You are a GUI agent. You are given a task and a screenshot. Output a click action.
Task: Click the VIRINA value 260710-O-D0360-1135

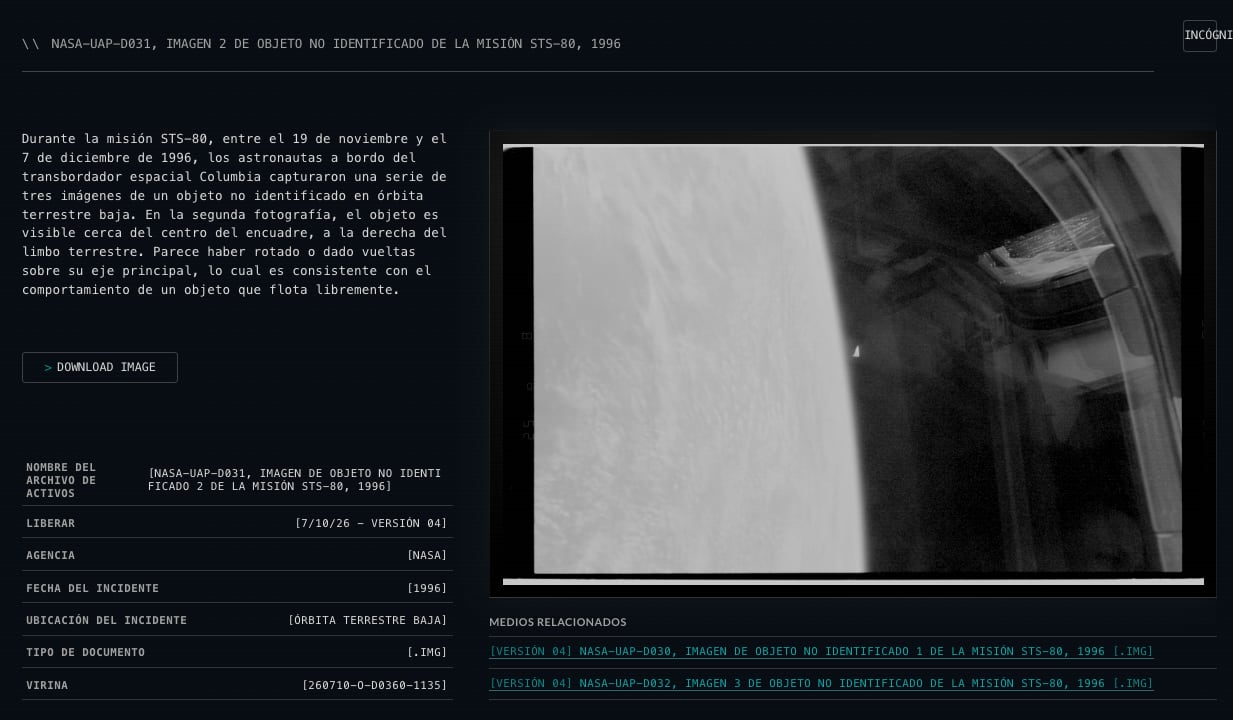375,685
